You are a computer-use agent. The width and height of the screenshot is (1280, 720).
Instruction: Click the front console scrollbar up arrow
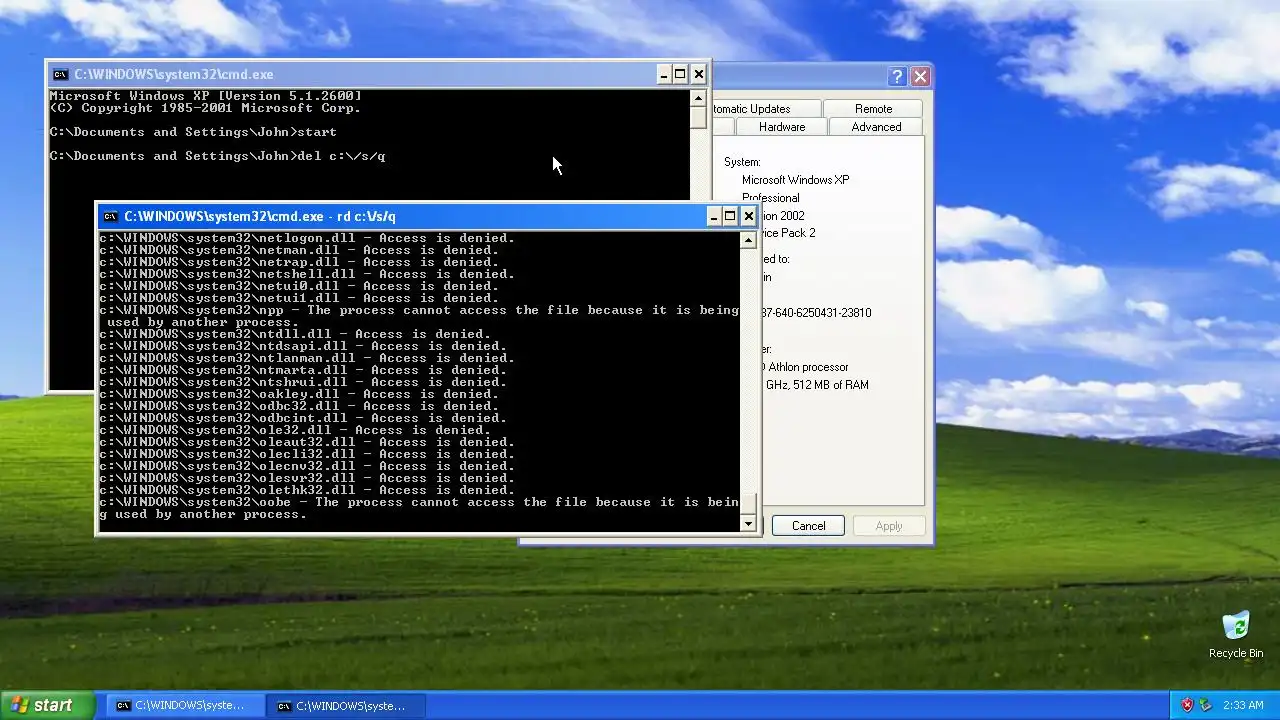(x=748, y=240)
